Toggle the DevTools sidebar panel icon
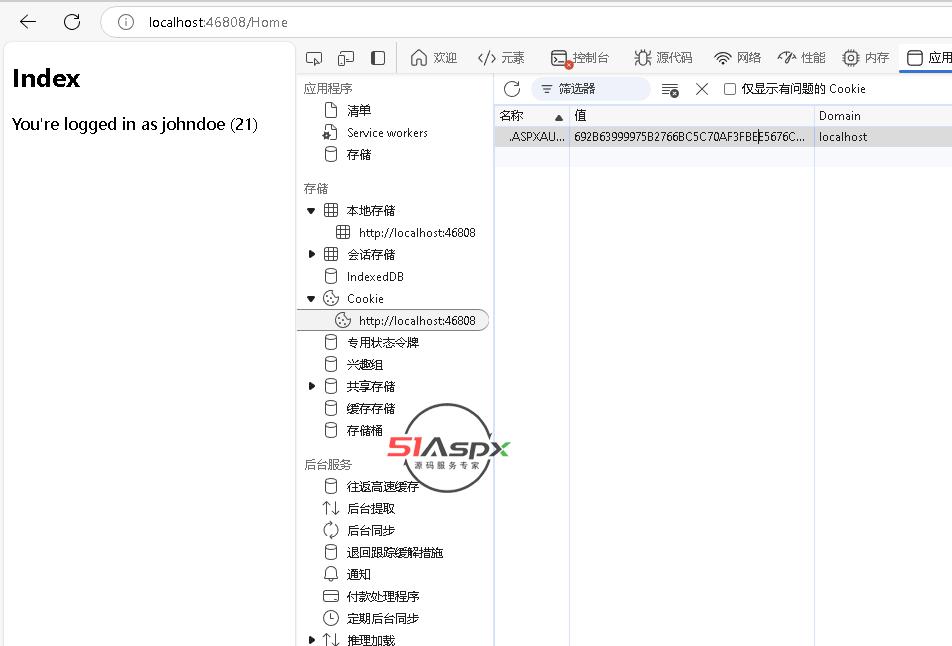The width and height of the screenshot is (952, 646). (x=378, y=58)
